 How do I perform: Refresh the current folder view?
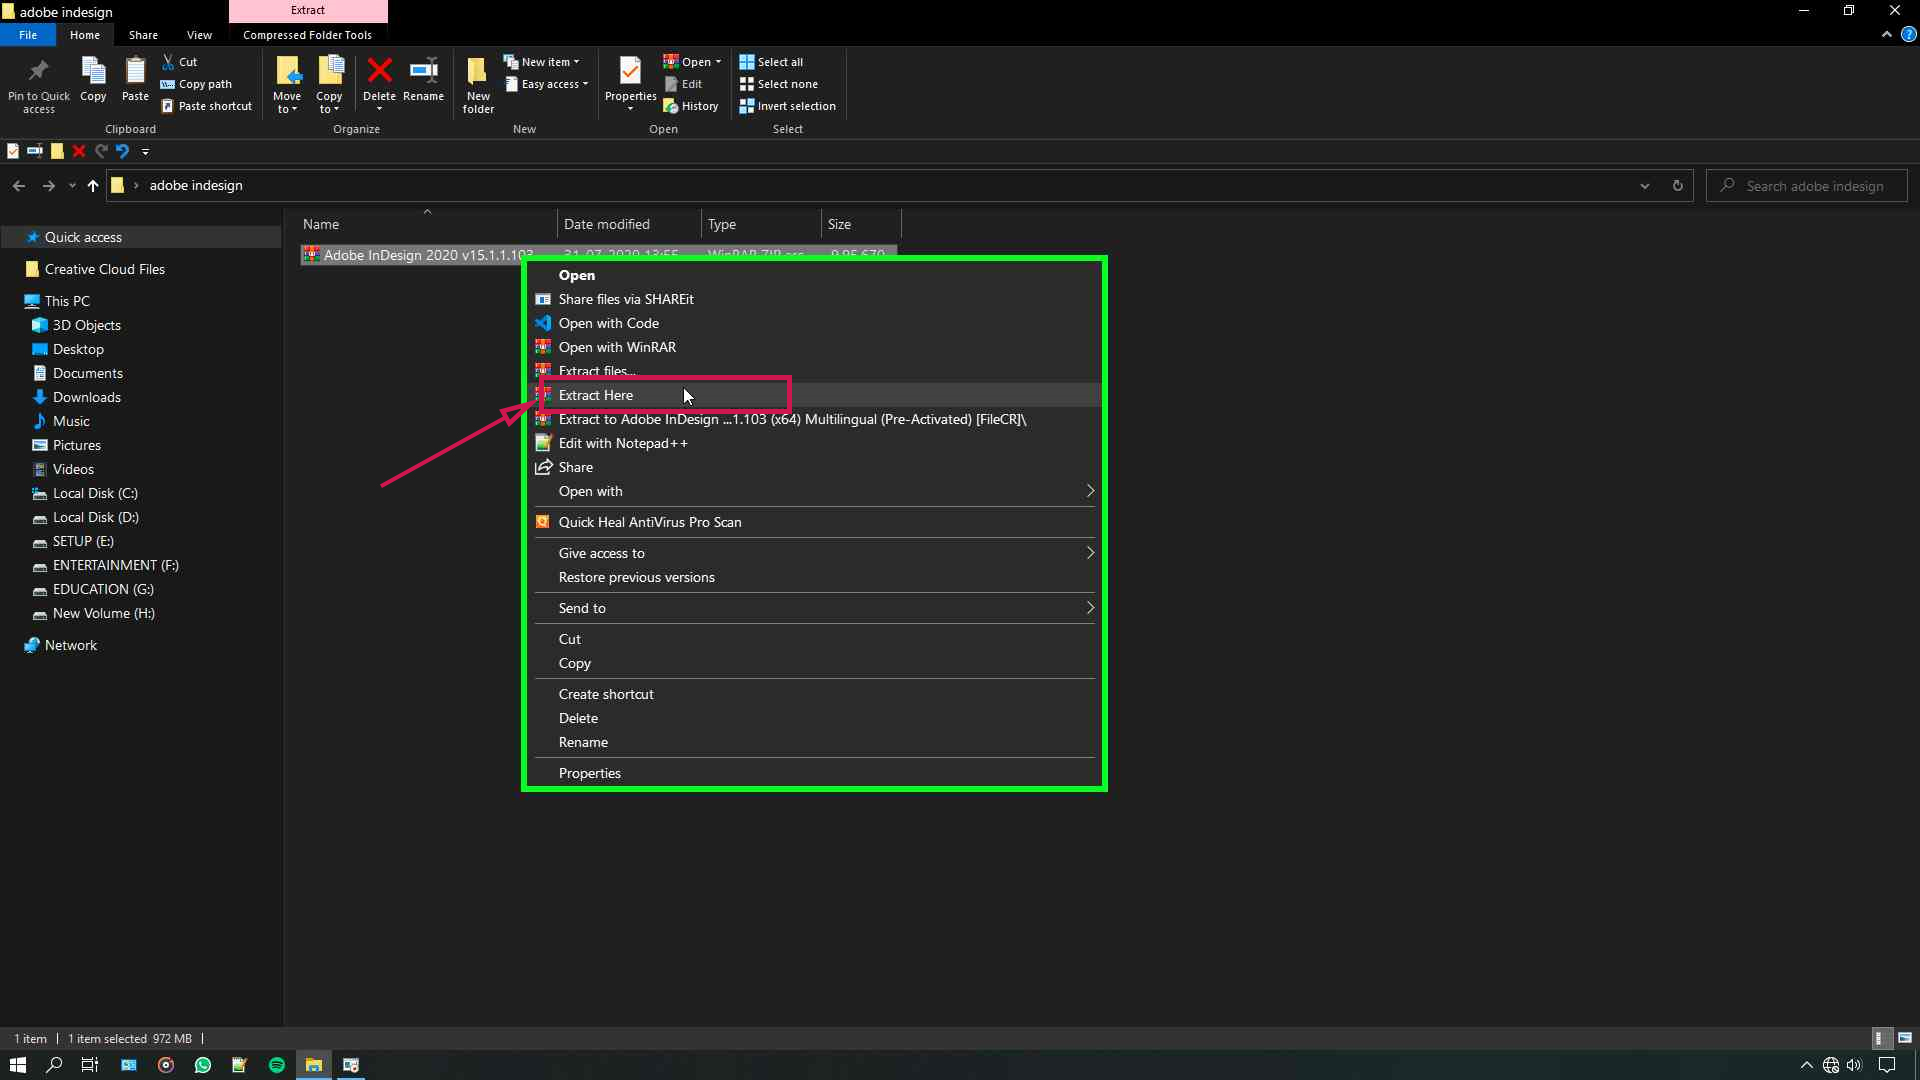coord(1677,186)
